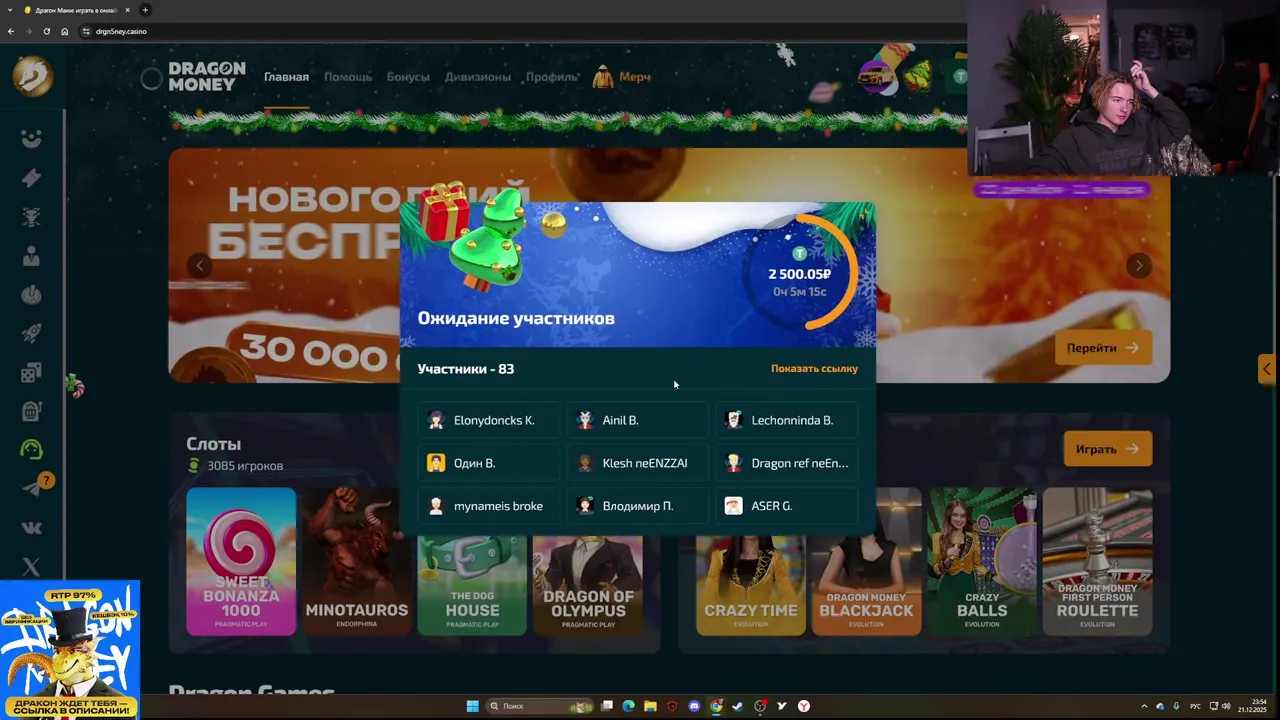Screen dimensions: 1280x720
Task: Open the Crazy Balls game thumbnail
Action: click(982, 561)
